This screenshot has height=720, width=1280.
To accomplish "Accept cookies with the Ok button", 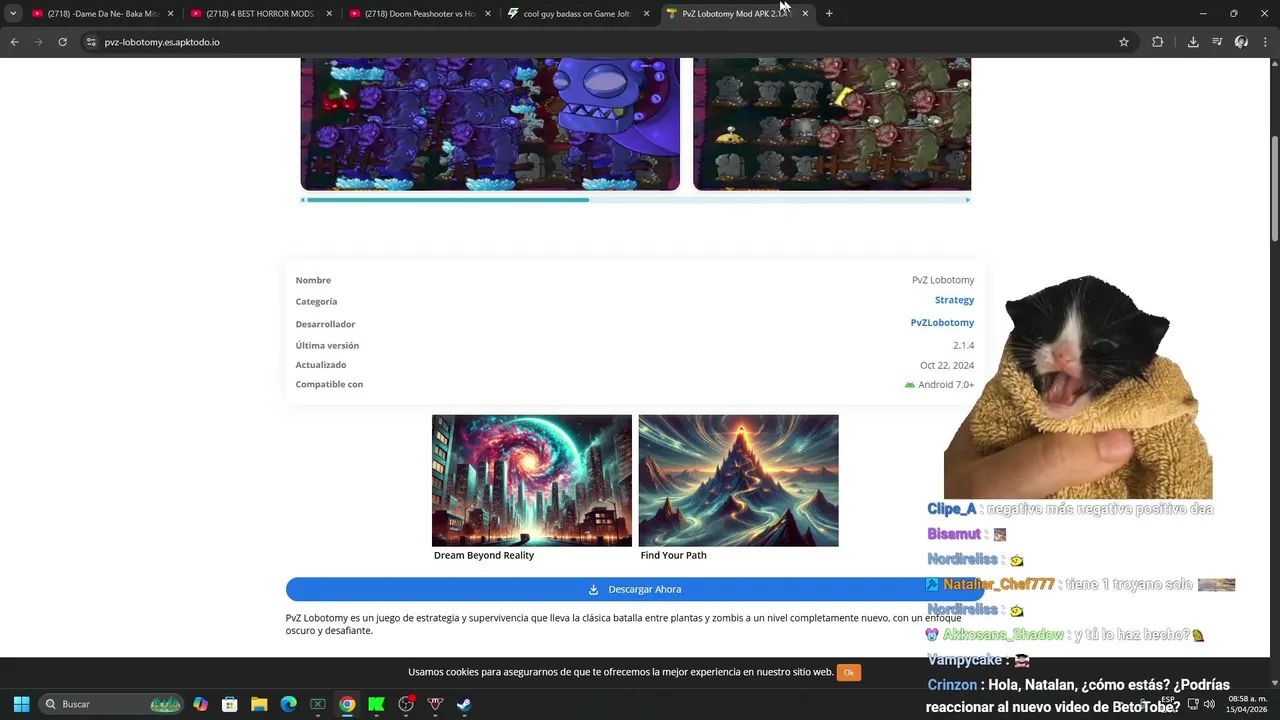I will 849,672.
